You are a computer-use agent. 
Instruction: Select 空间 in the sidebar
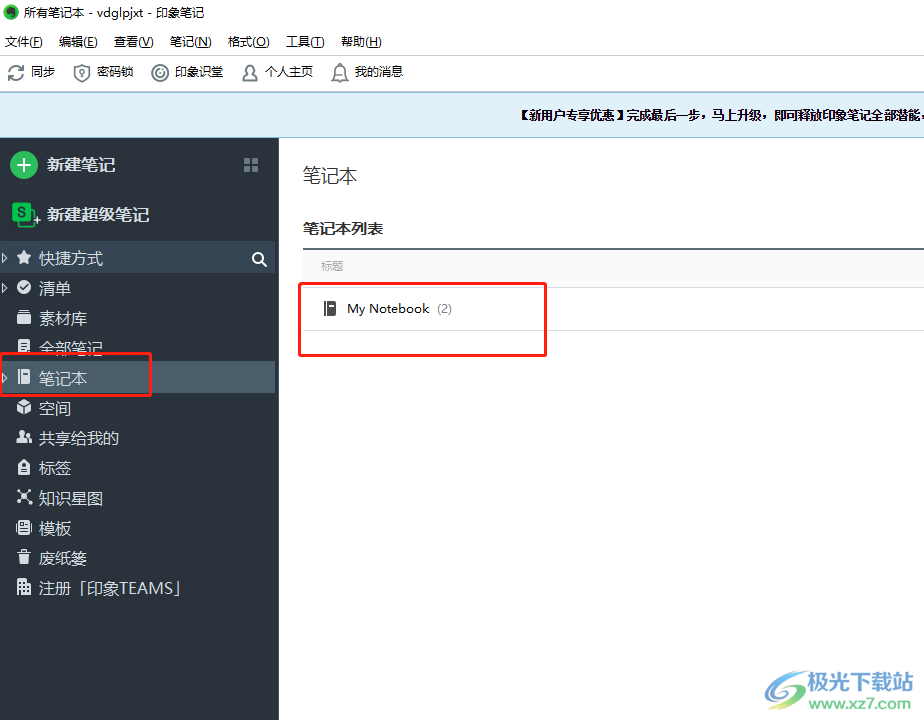click(x=55, y=408)
